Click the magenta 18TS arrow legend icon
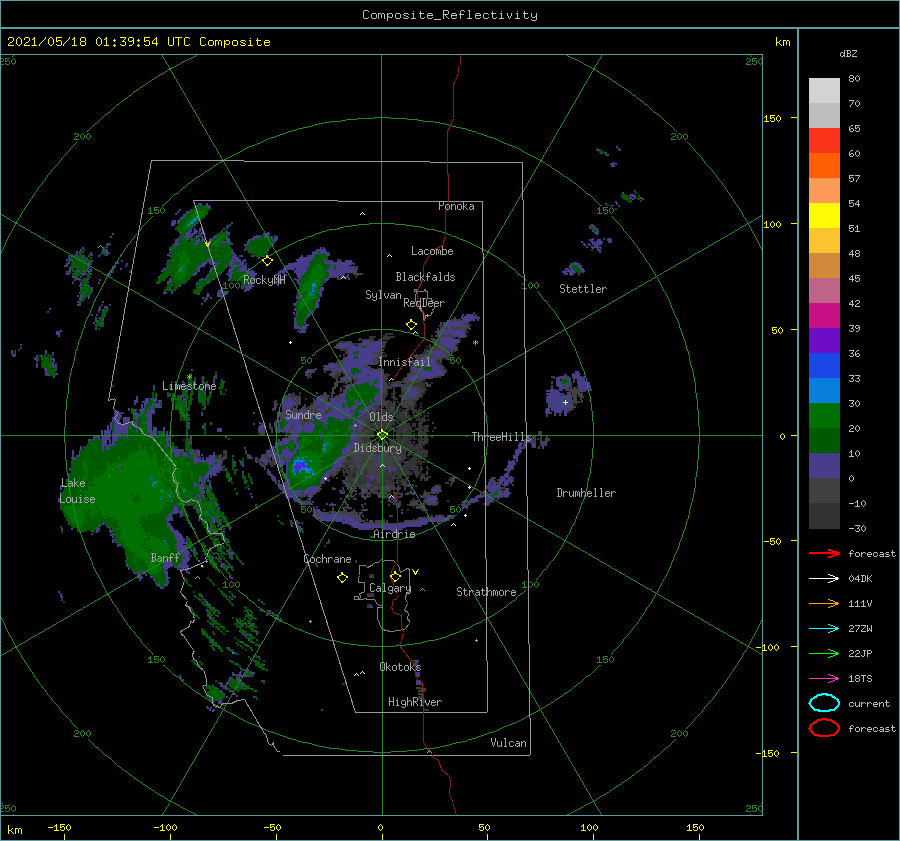The width and height of the screenshot is (900, 841). 824,679
